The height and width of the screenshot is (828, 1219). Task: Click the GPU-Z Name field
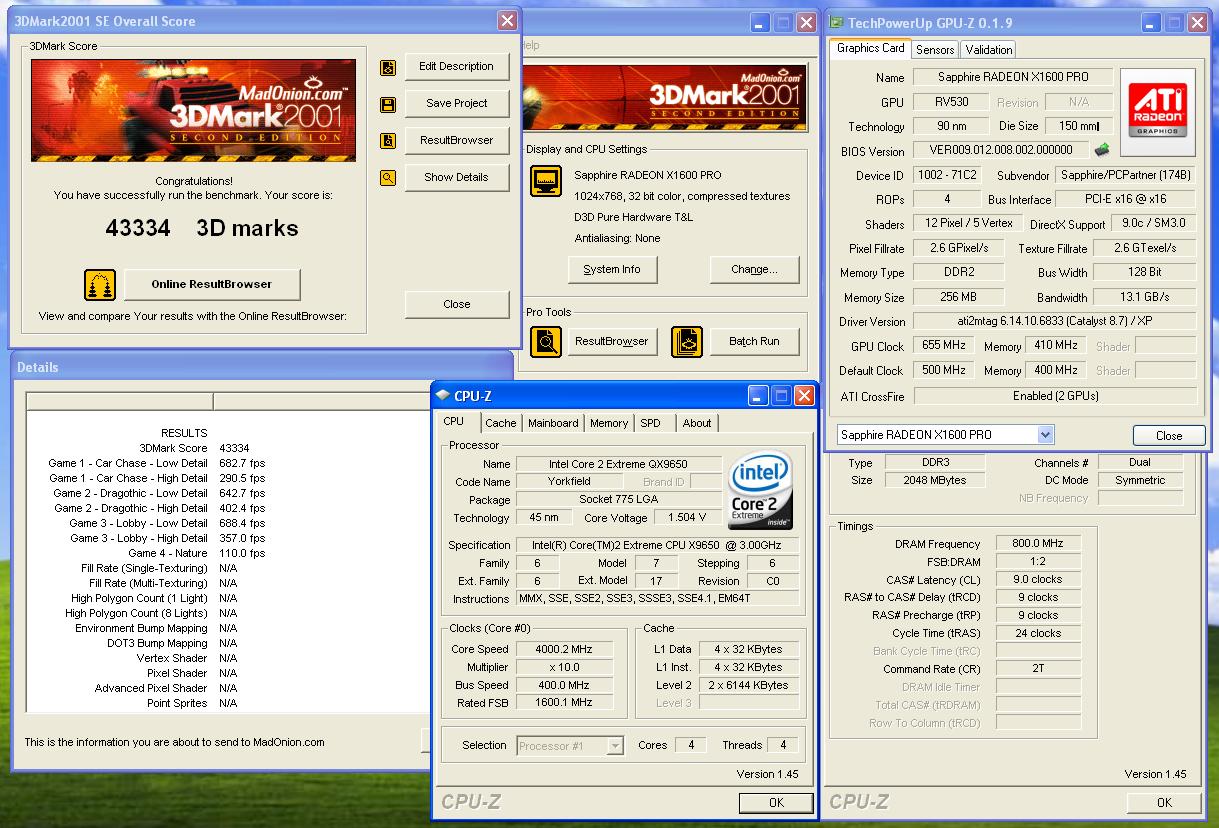pyautogui.click(x=1012, y=77)
